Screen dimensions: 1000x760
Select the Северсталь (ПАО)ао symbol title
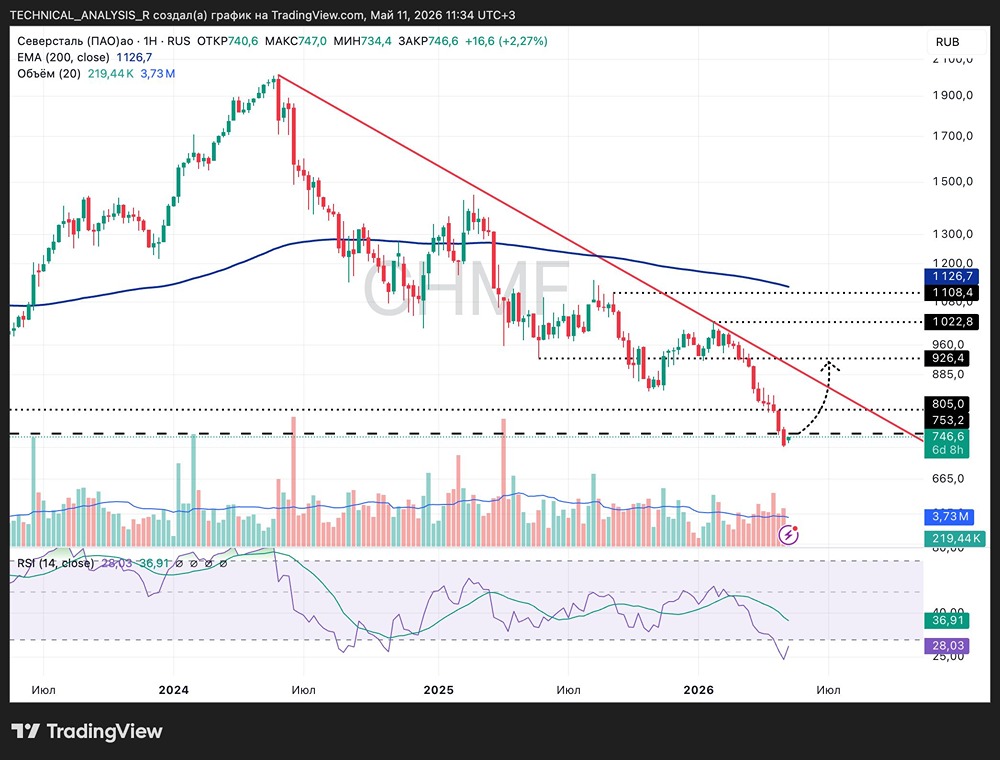[75, 41]
